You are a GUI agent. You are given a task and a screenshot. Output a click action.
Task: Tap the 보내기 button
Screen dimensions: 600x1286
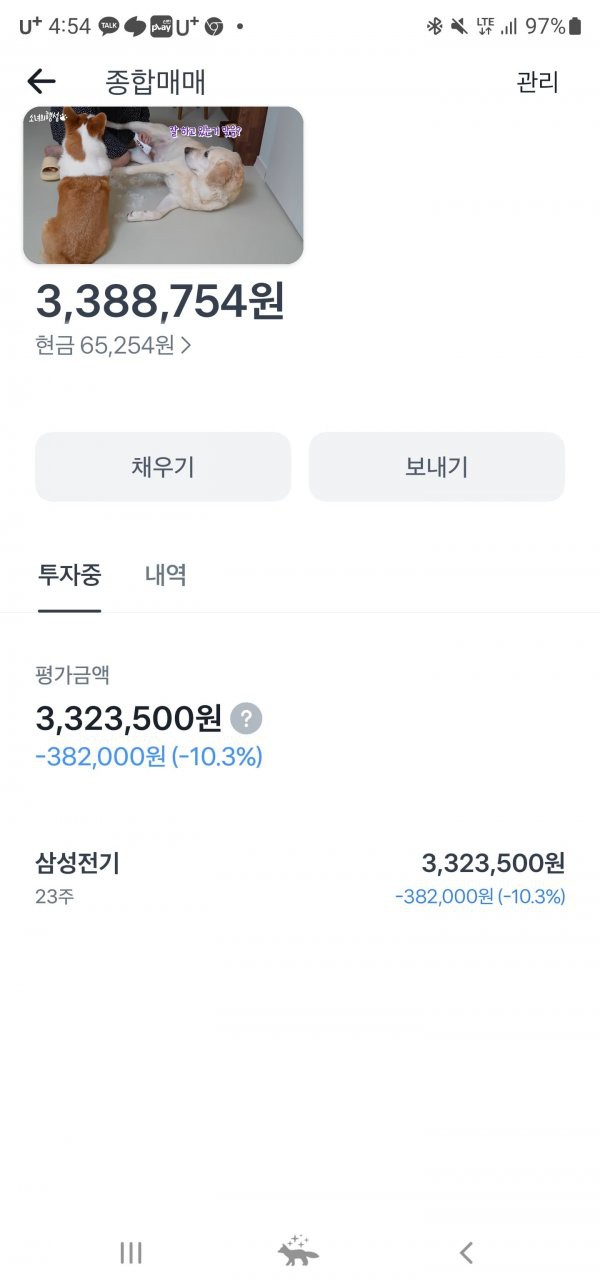[x=437, y=467]
